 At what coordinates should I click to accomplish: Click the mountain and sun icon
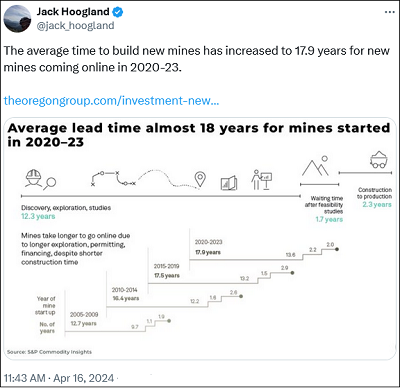pyautogui.click(x=315, y=166)
